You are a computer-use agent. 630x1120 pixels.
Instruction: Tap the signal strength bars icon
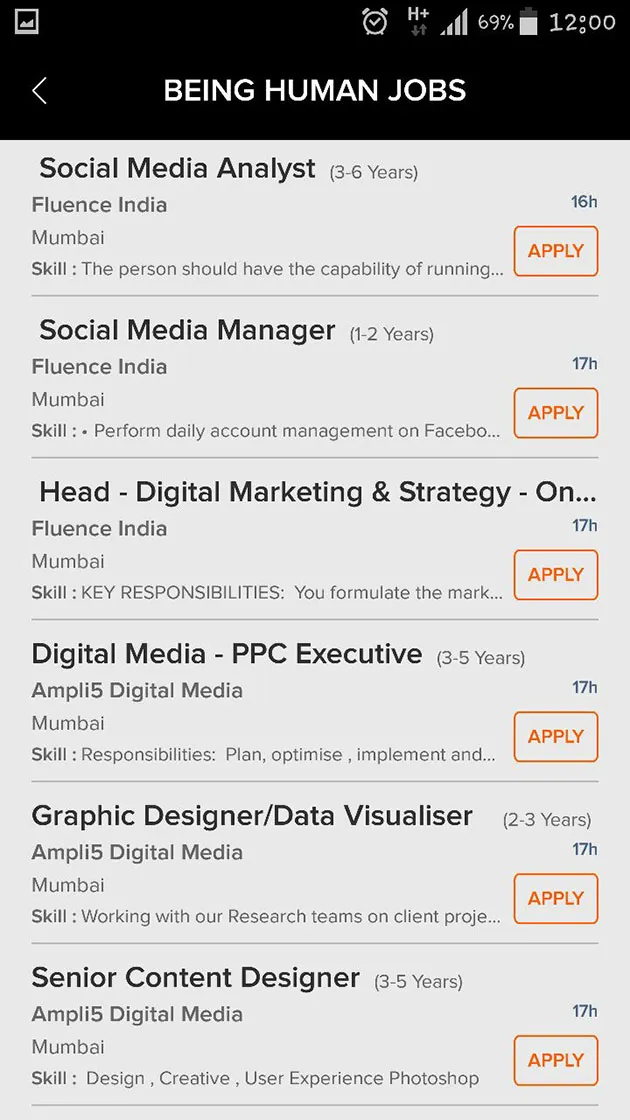[454, 23]
